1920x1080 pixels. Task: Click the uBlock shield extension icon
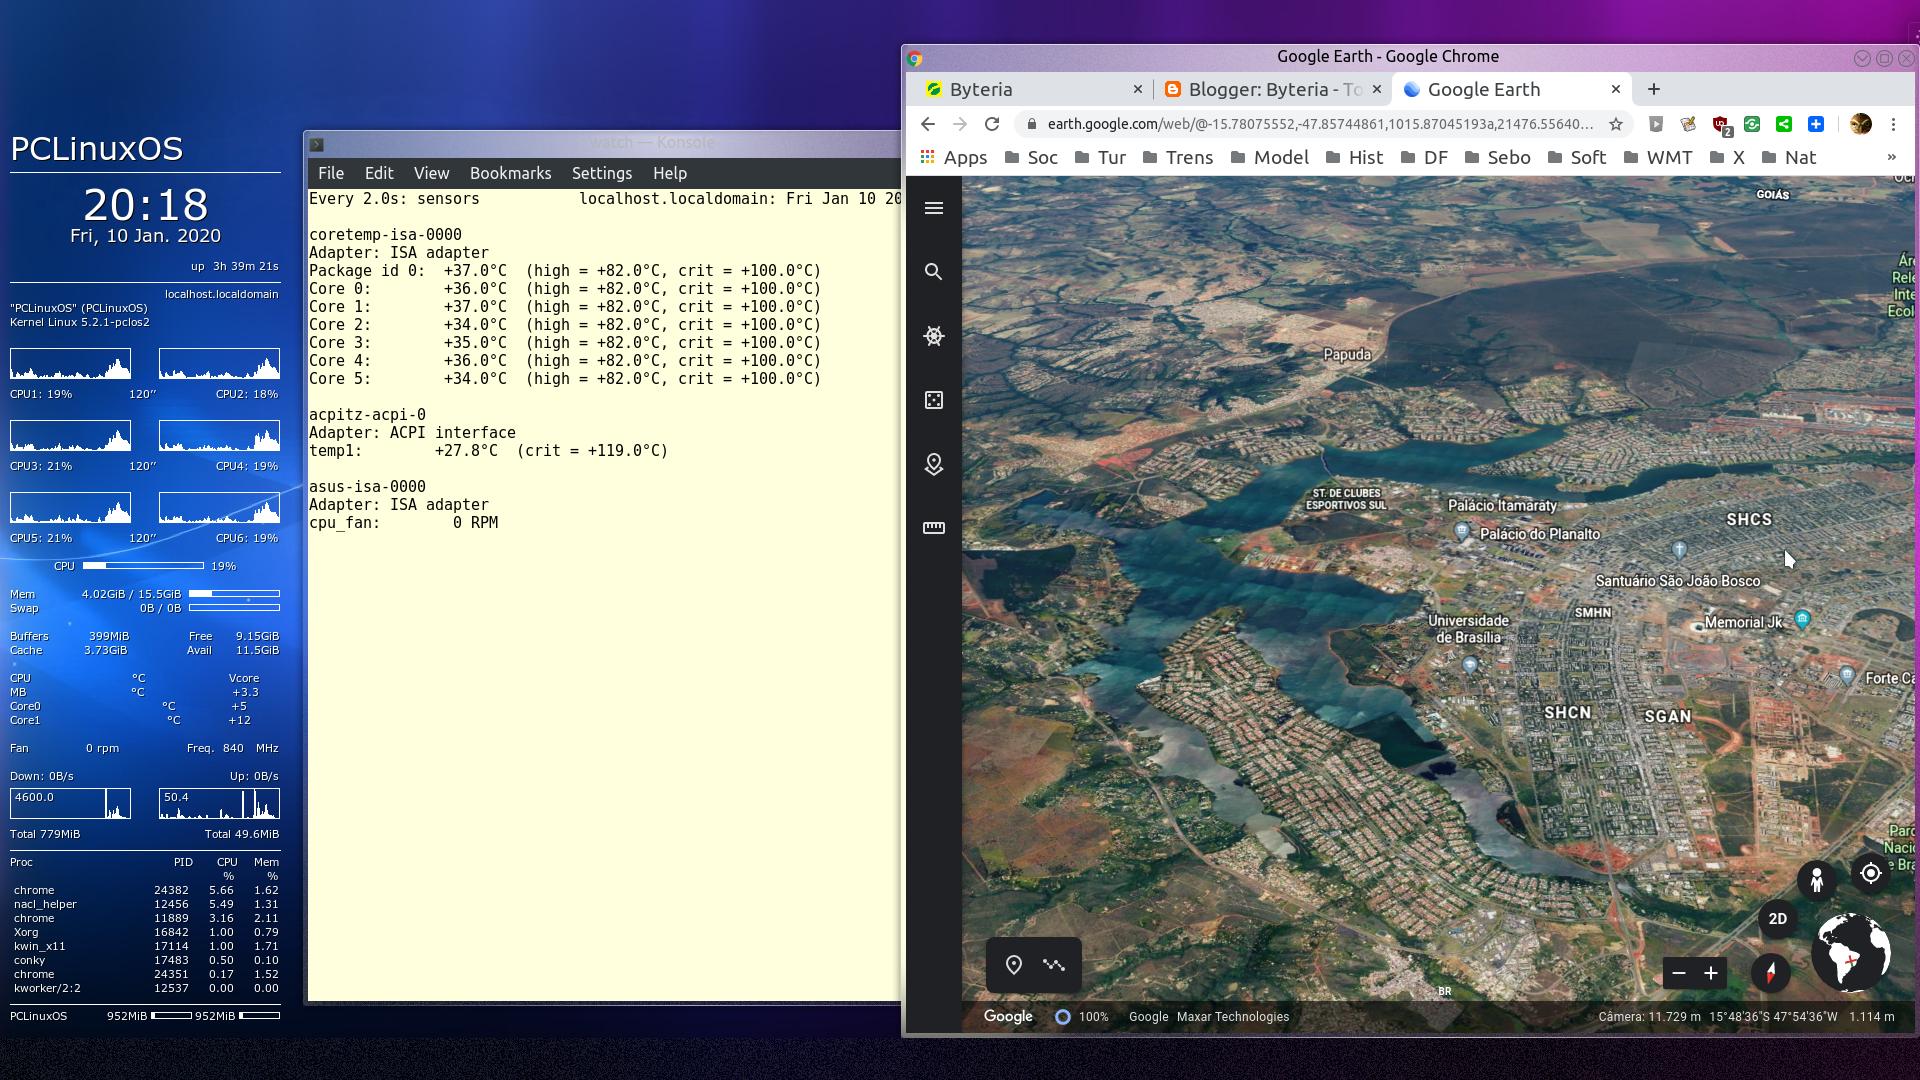[x=1721, y=125]
